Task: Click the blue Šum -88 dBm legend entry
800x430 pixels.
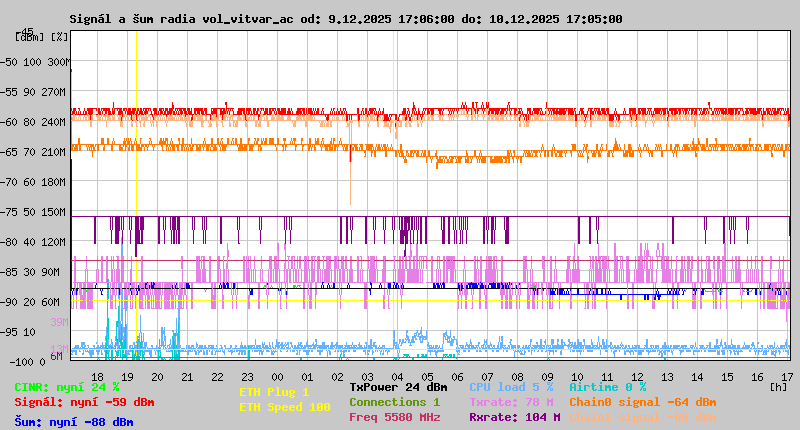Action: click(73, 422)
